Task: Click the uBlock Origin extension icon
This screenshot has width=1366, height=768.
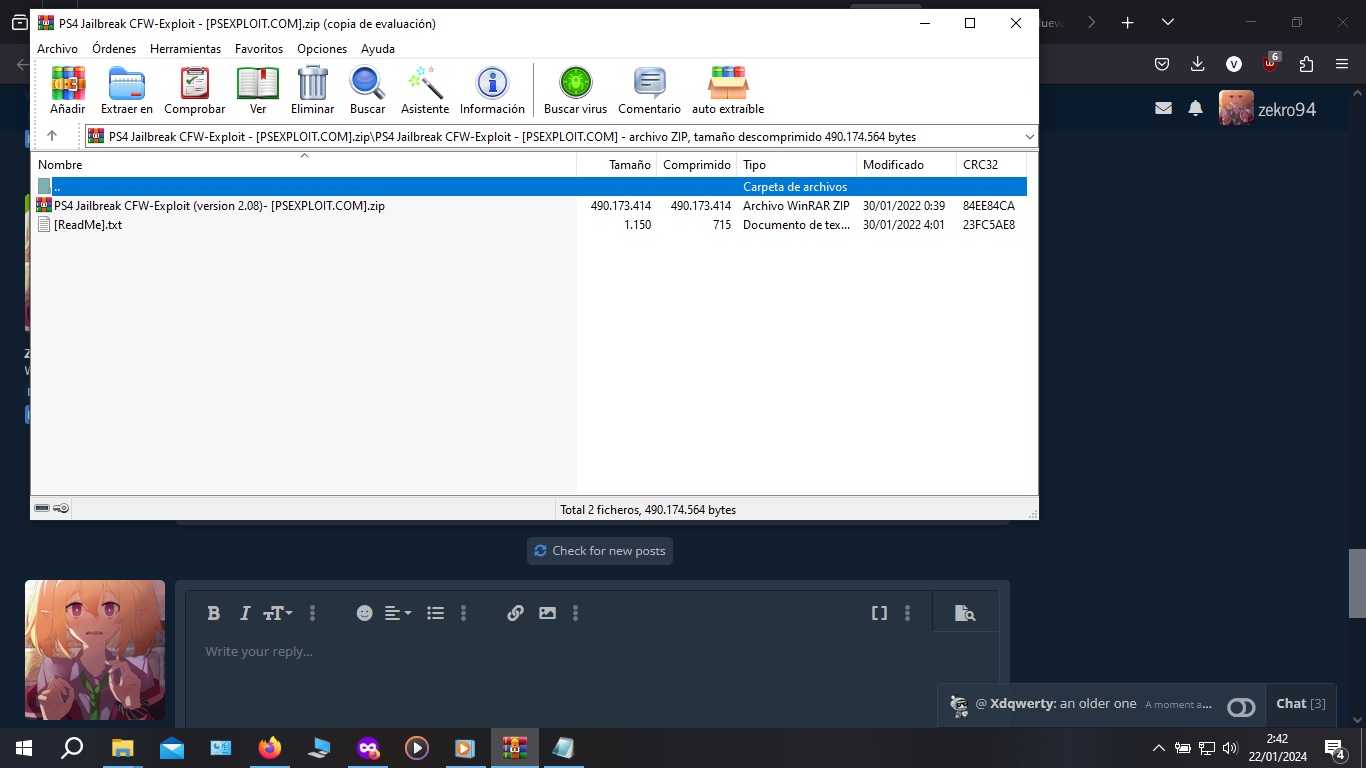Action: (x=1270, y=63)
